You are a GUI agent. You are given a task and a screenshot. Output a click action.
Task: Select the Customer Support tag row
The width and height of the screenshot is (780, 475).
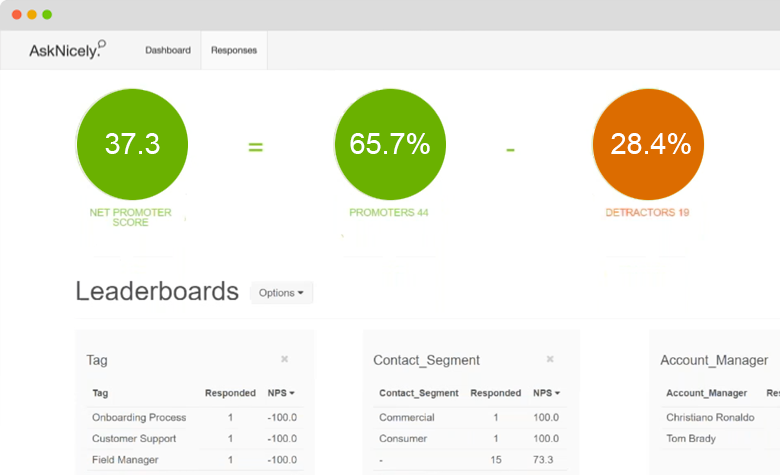[133, 438]
